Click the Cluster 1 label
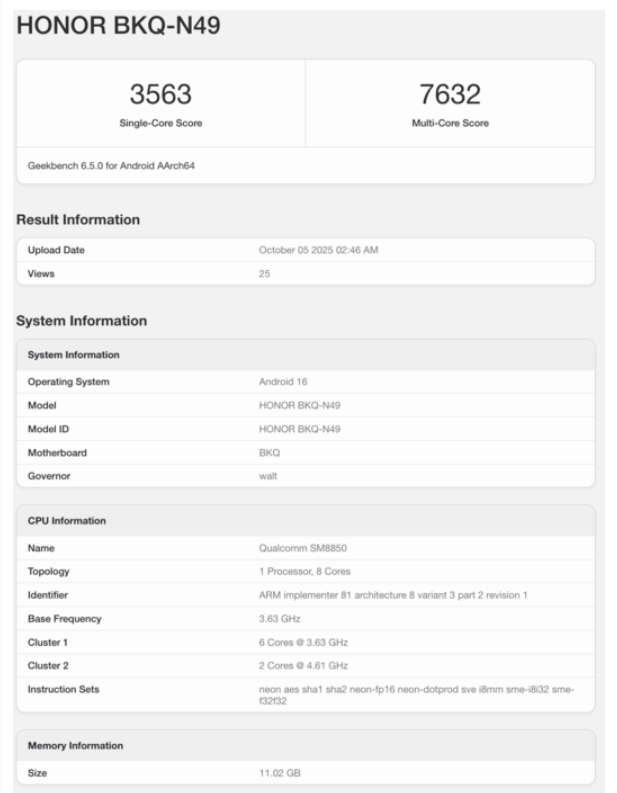The image size is (617, 793). pyautogui.click(x=48, y=642)
